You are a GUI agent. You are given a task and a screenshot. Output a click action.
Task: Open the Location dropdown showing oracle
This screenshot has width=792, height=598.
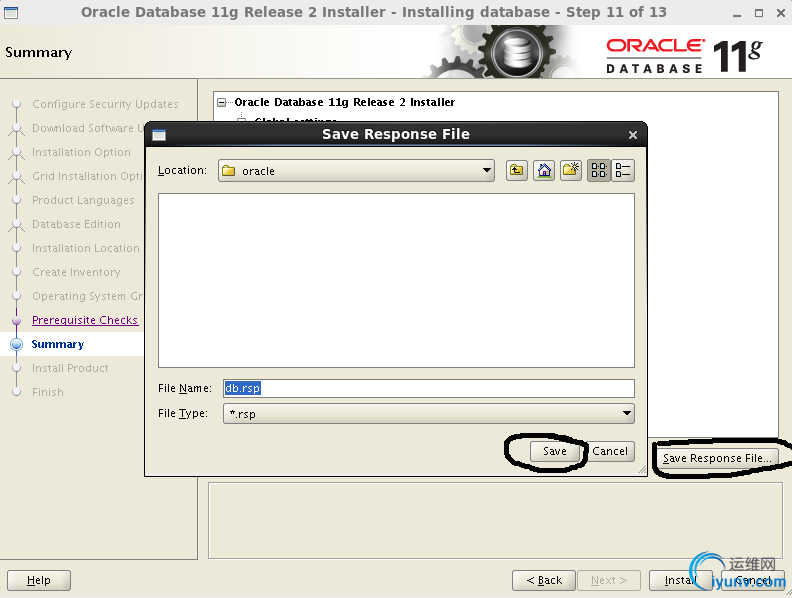coord(356,171)
